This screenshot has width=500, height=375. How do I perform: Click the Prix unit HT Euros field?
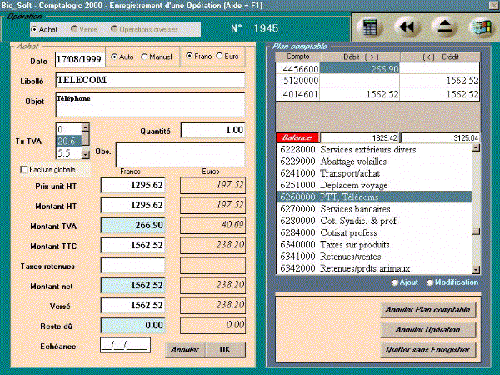pos(213,185)
